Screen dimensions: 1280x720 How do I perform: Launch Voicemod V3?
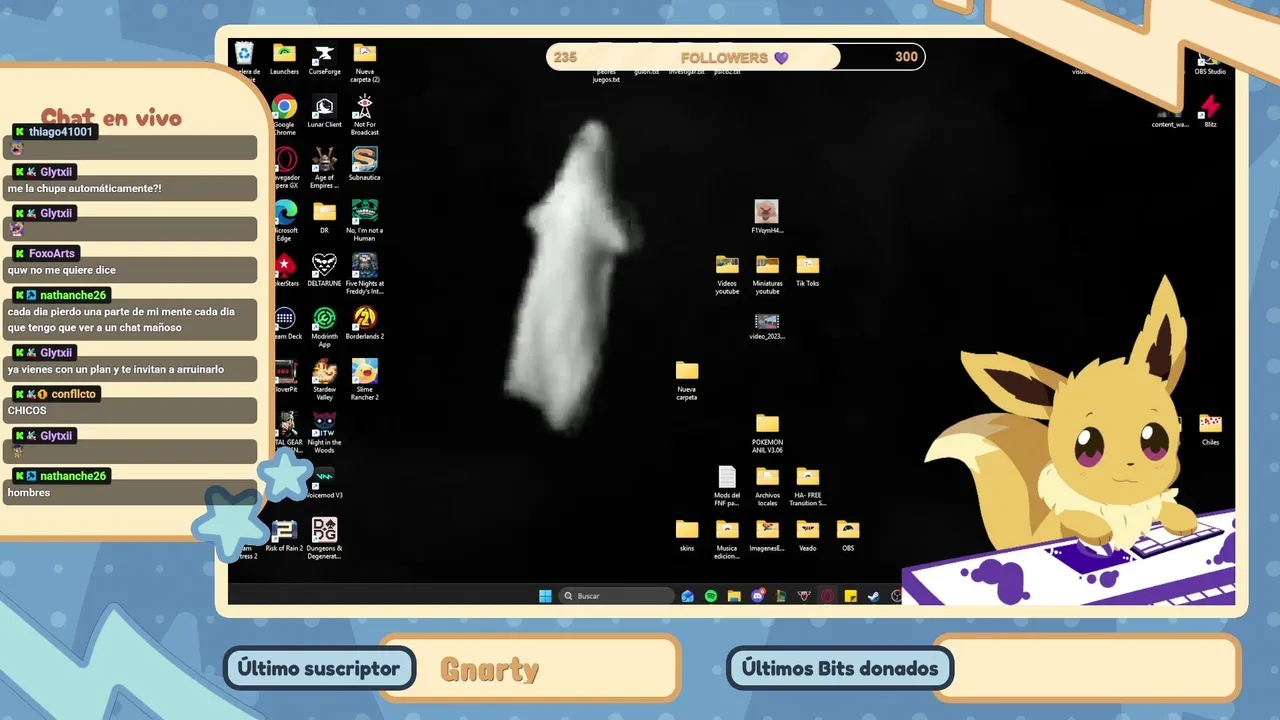(x=324, y=483)
